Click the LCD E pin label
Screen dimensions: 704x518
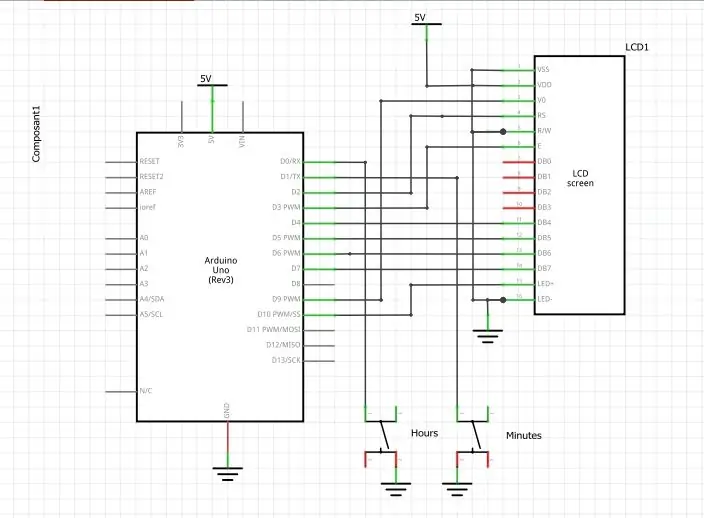pyautogui.click(x=539, y=146)
